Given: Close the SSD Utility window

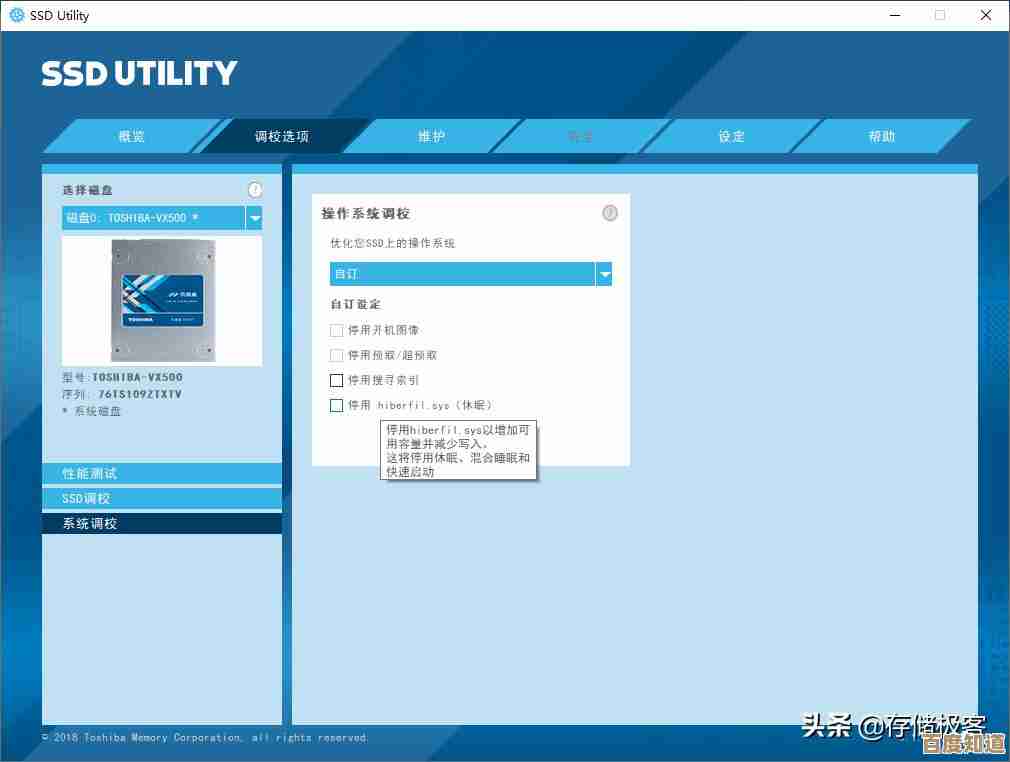Looking at the screenshot, I should click(x=986, y=15).
